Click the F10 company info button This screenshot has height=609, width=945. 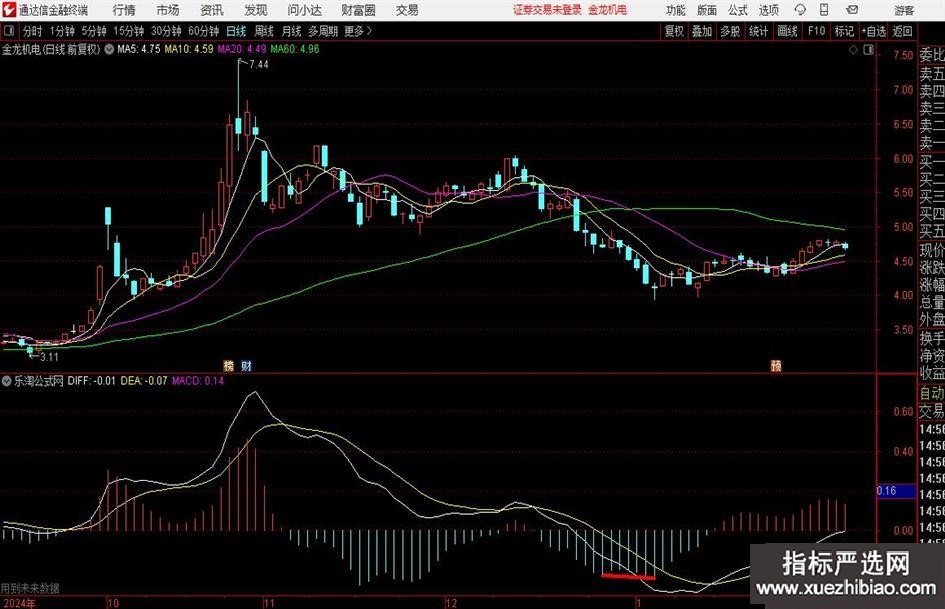coord(816,31)
